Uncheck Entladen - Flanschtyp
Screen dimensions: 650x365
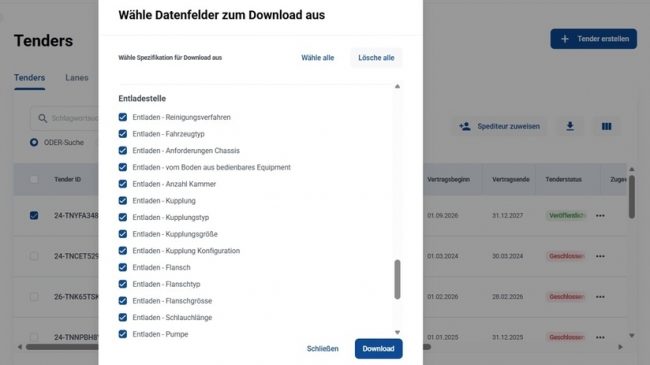tap(123, 284)
